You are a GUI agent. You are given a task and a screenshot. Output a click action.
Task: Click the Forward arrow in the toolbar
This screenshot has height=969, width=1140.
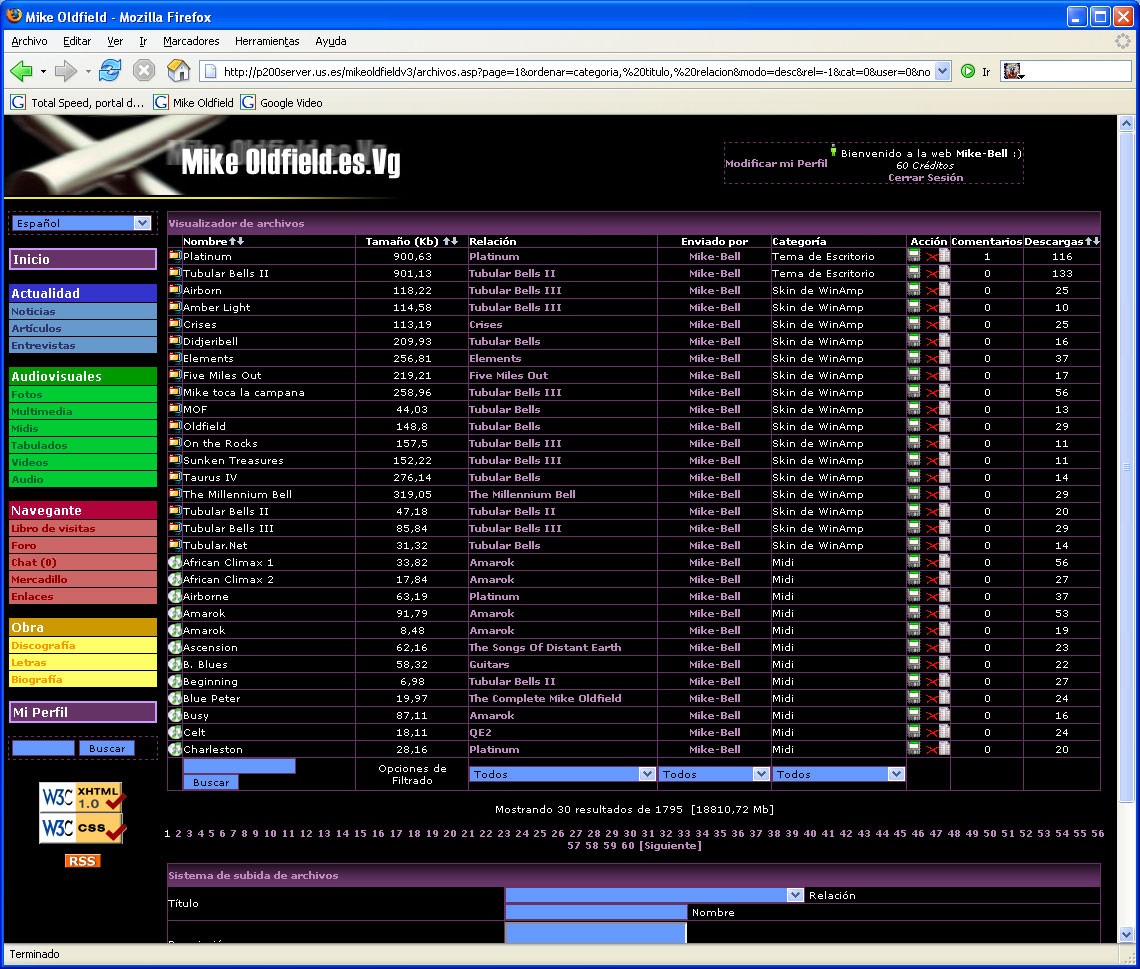65,71
